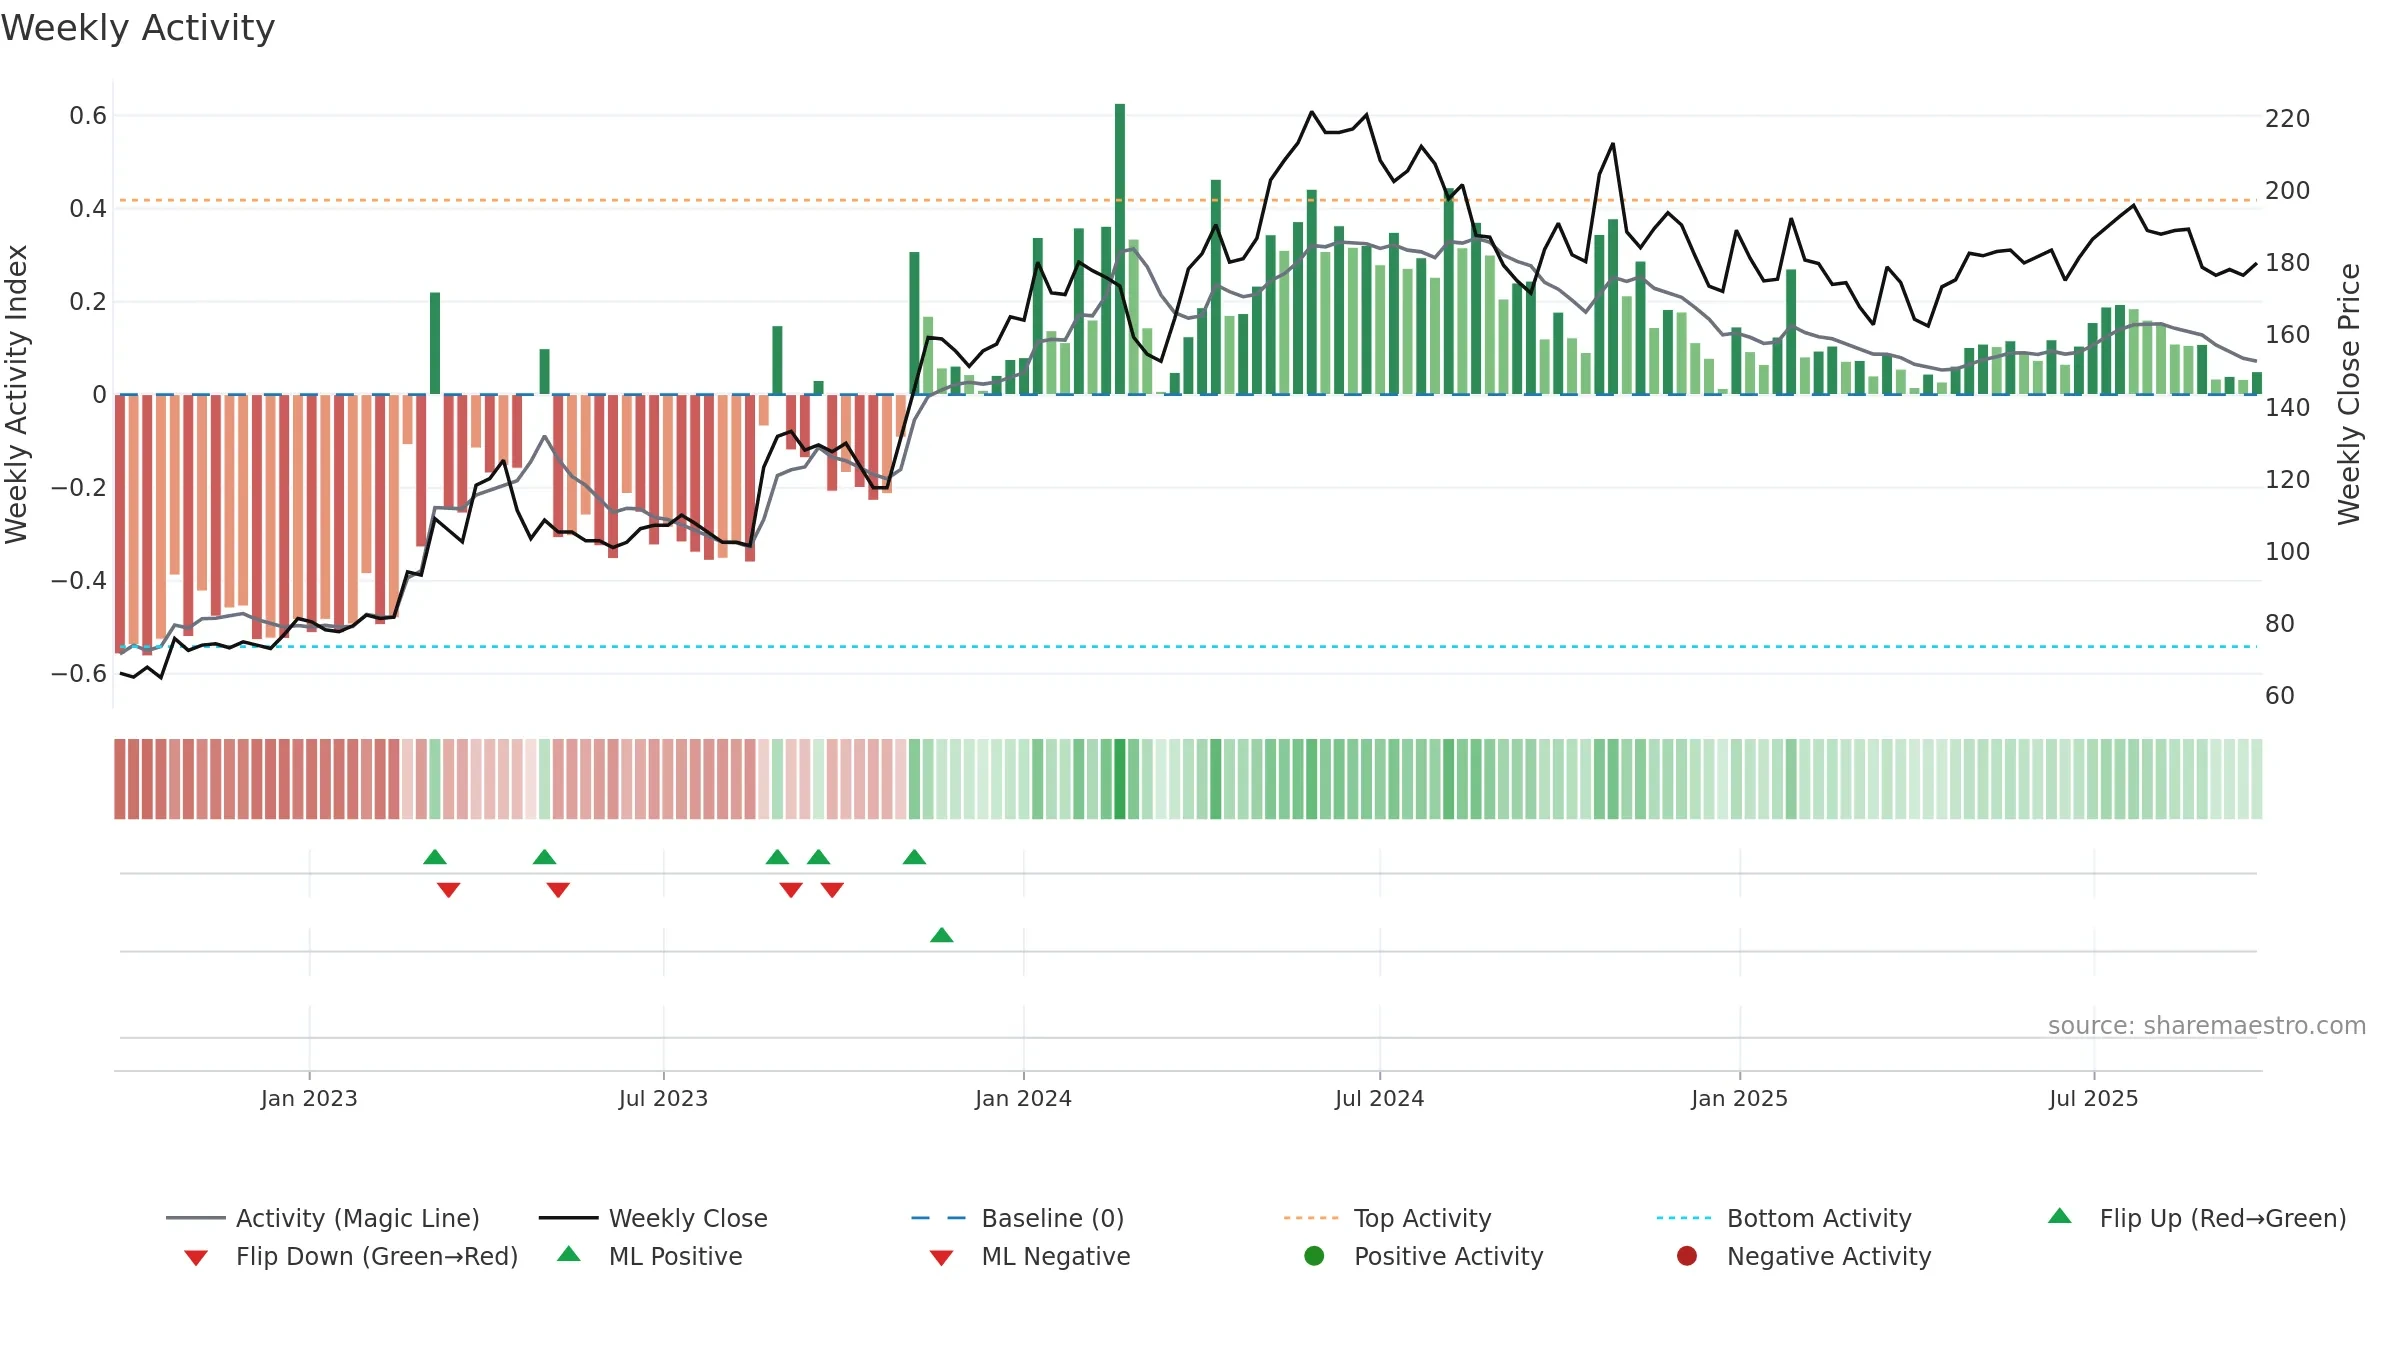The image size is (2400, 1350).
Task: Click the Activity (Magic Line) legend entry
Action: click(x=323, y=1218)
